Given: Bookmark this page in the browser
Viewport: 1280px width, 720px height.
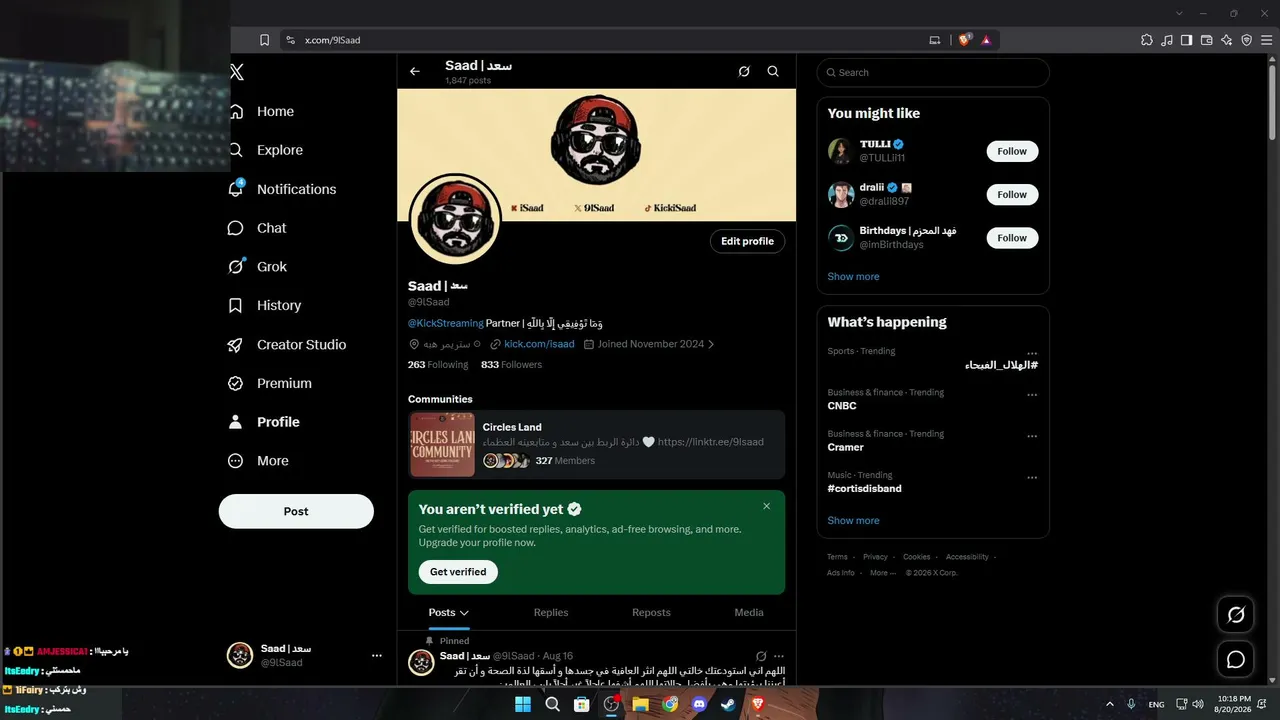Looking at the screenshot, I should 264,40.
